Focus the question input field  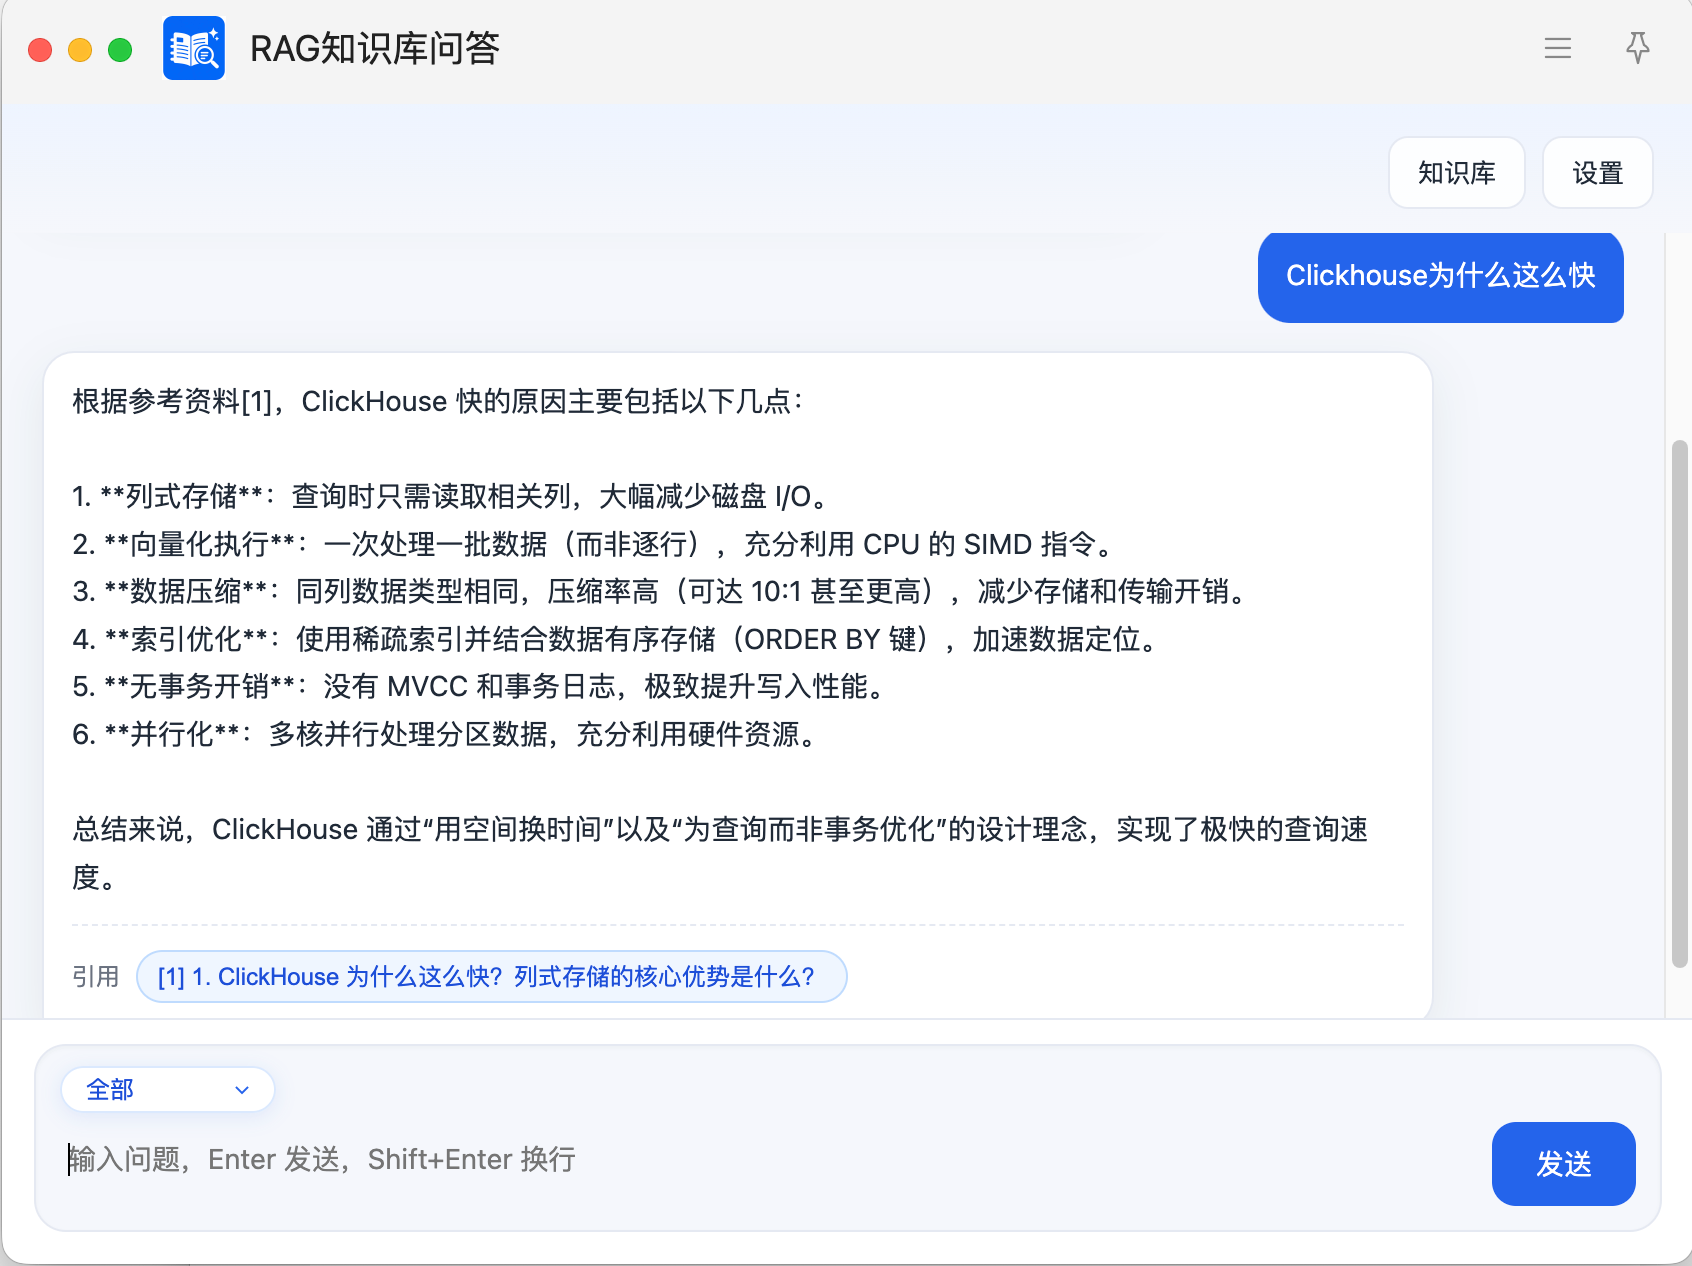tap(770, 1160)
